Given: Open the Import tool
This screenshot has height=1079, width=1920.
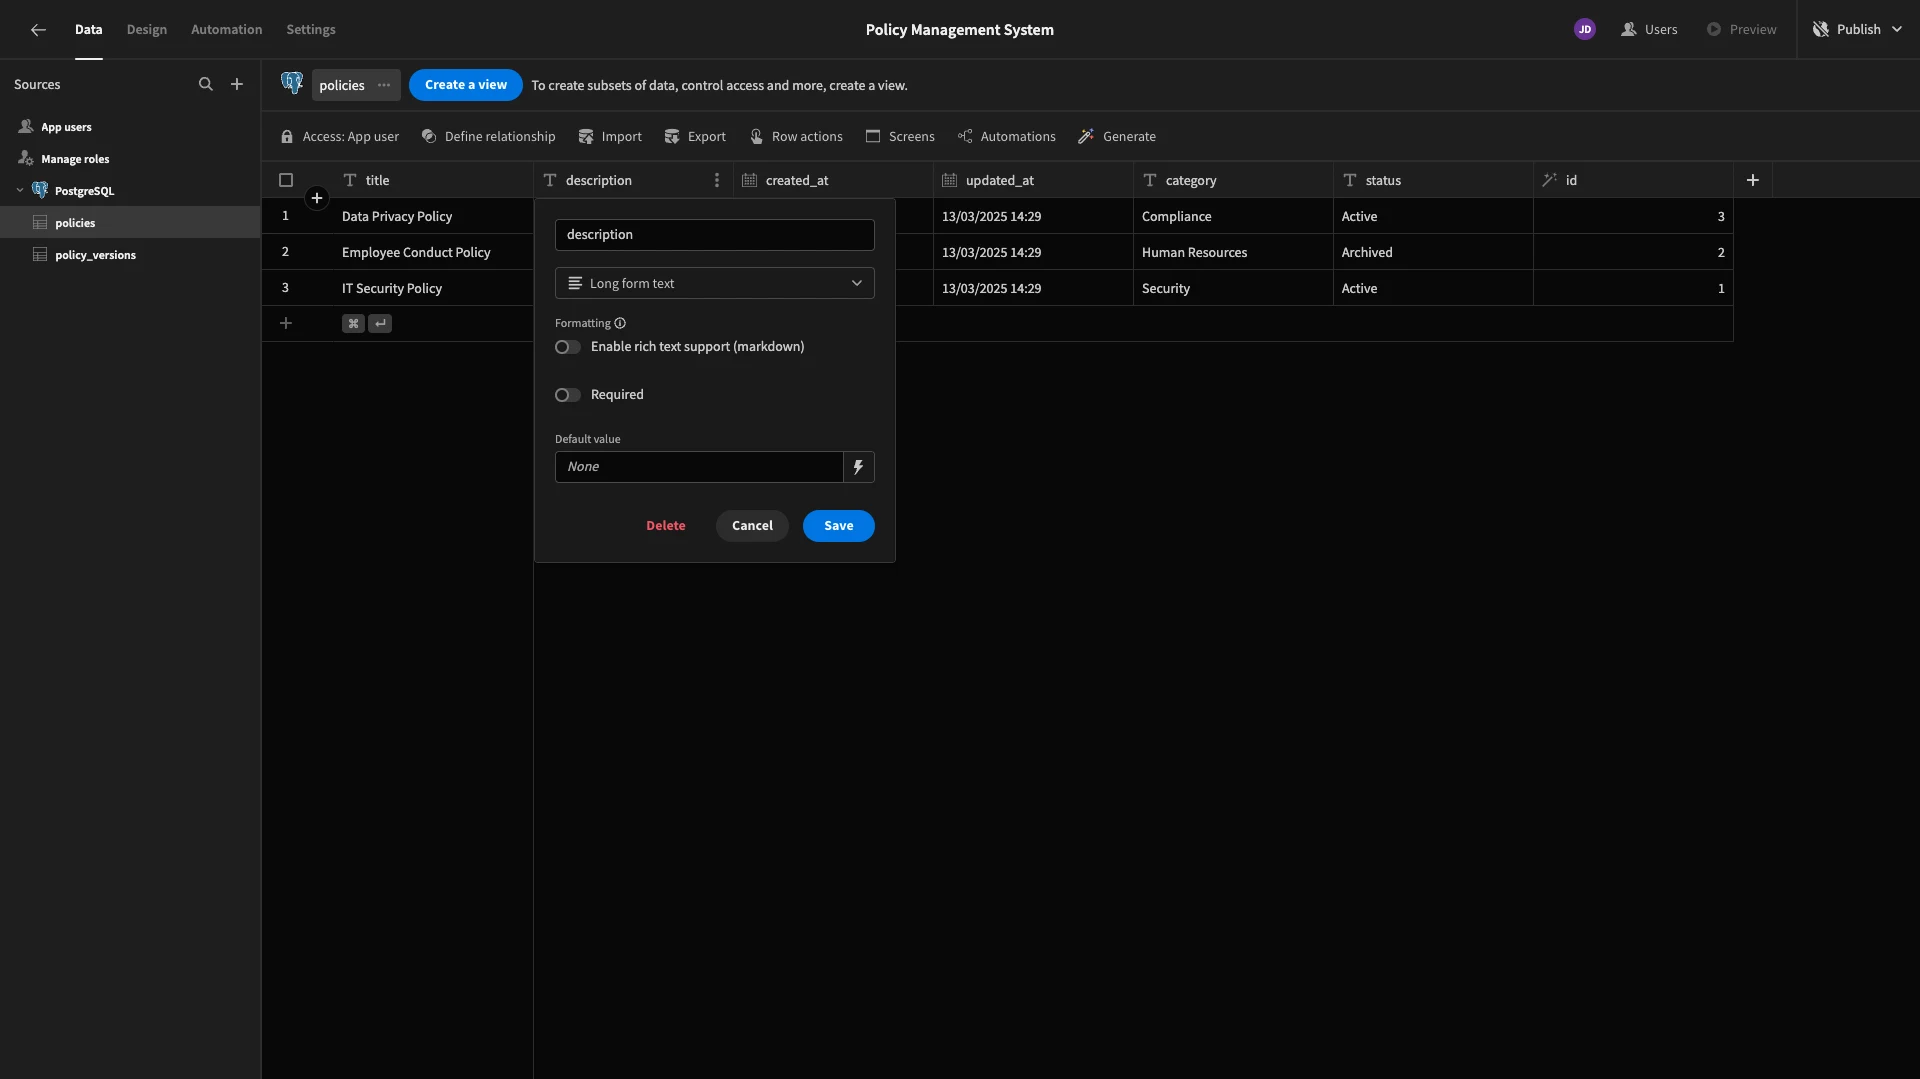Looking at the screenshot, I should click(610, 137).
